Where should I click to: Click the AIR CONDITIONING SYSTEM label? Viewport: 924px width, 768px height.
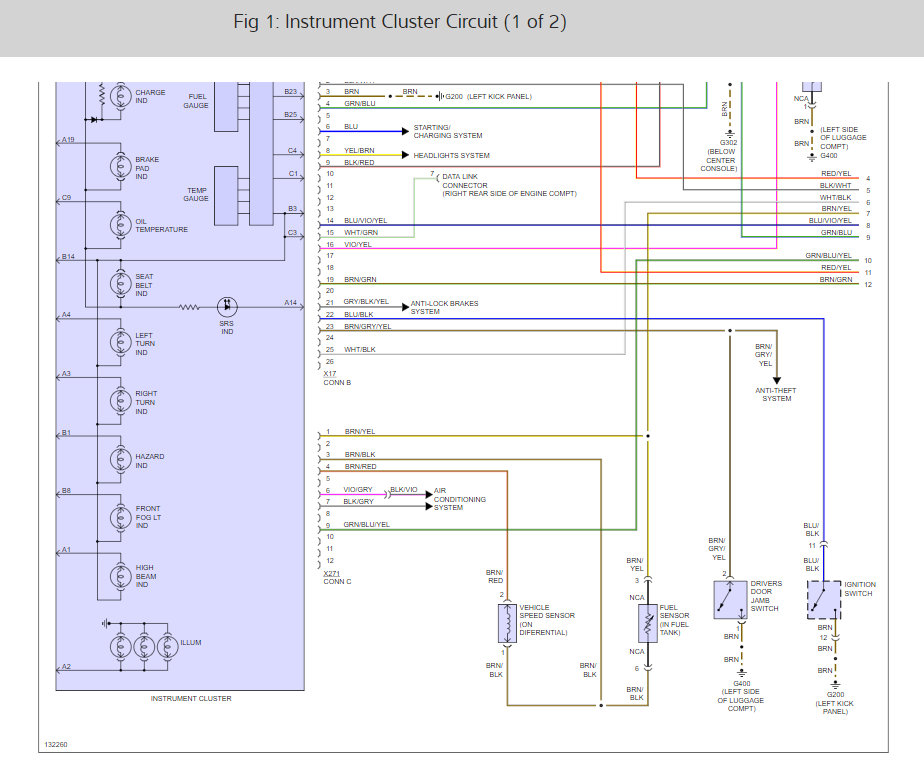click(x=460, y=499)
